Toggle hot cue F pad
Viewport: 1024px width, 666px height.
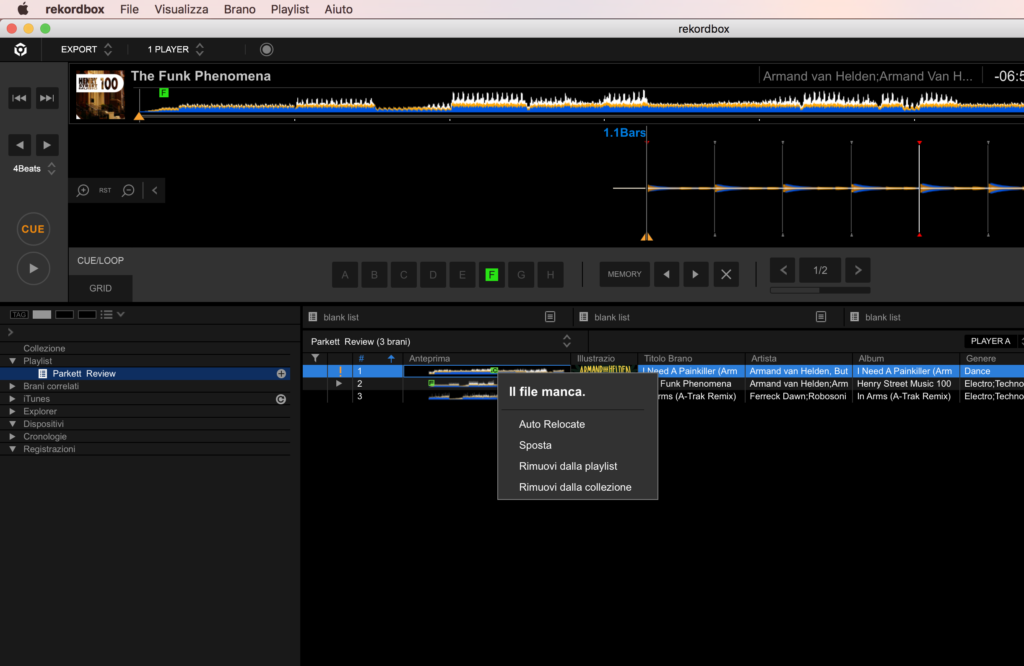point(491,275)
